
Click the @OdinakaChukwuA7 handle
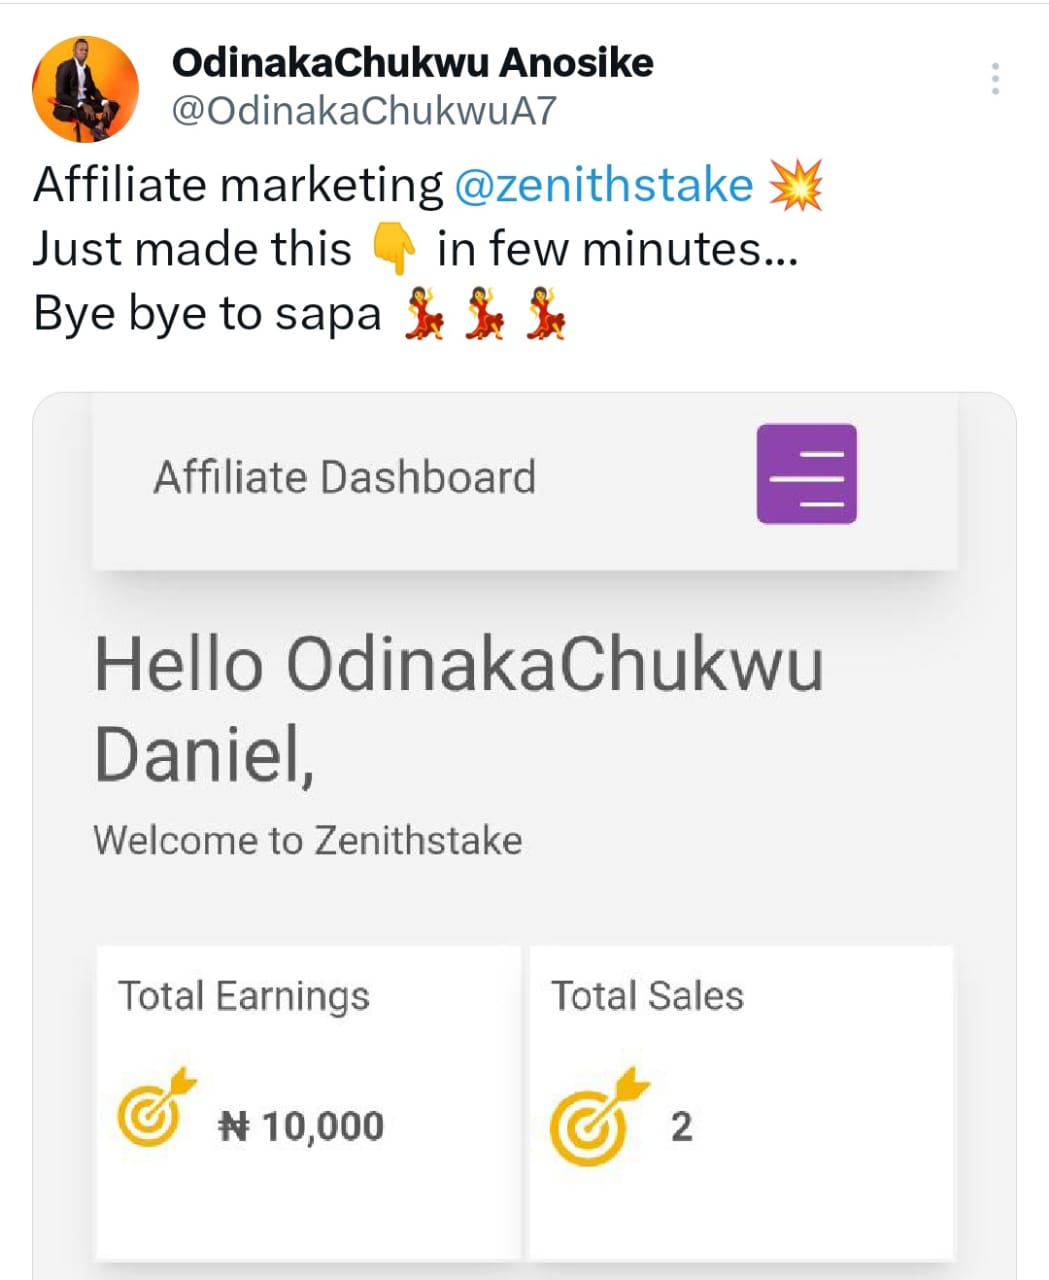363,111
